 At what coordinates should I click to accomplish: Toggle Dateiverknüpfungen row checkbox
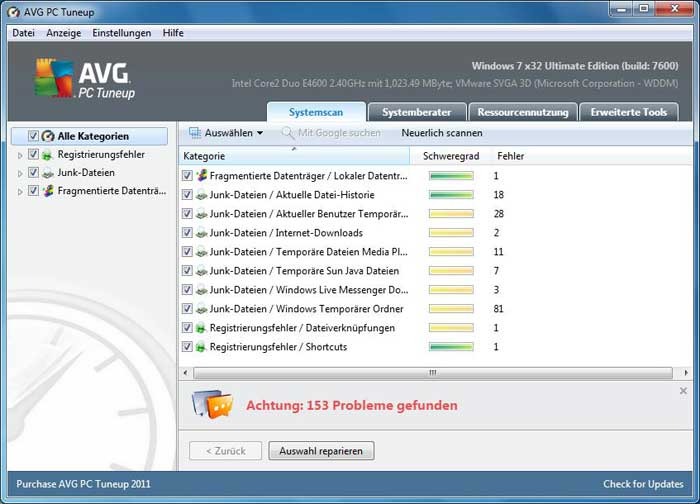click(x=187, y=328)
